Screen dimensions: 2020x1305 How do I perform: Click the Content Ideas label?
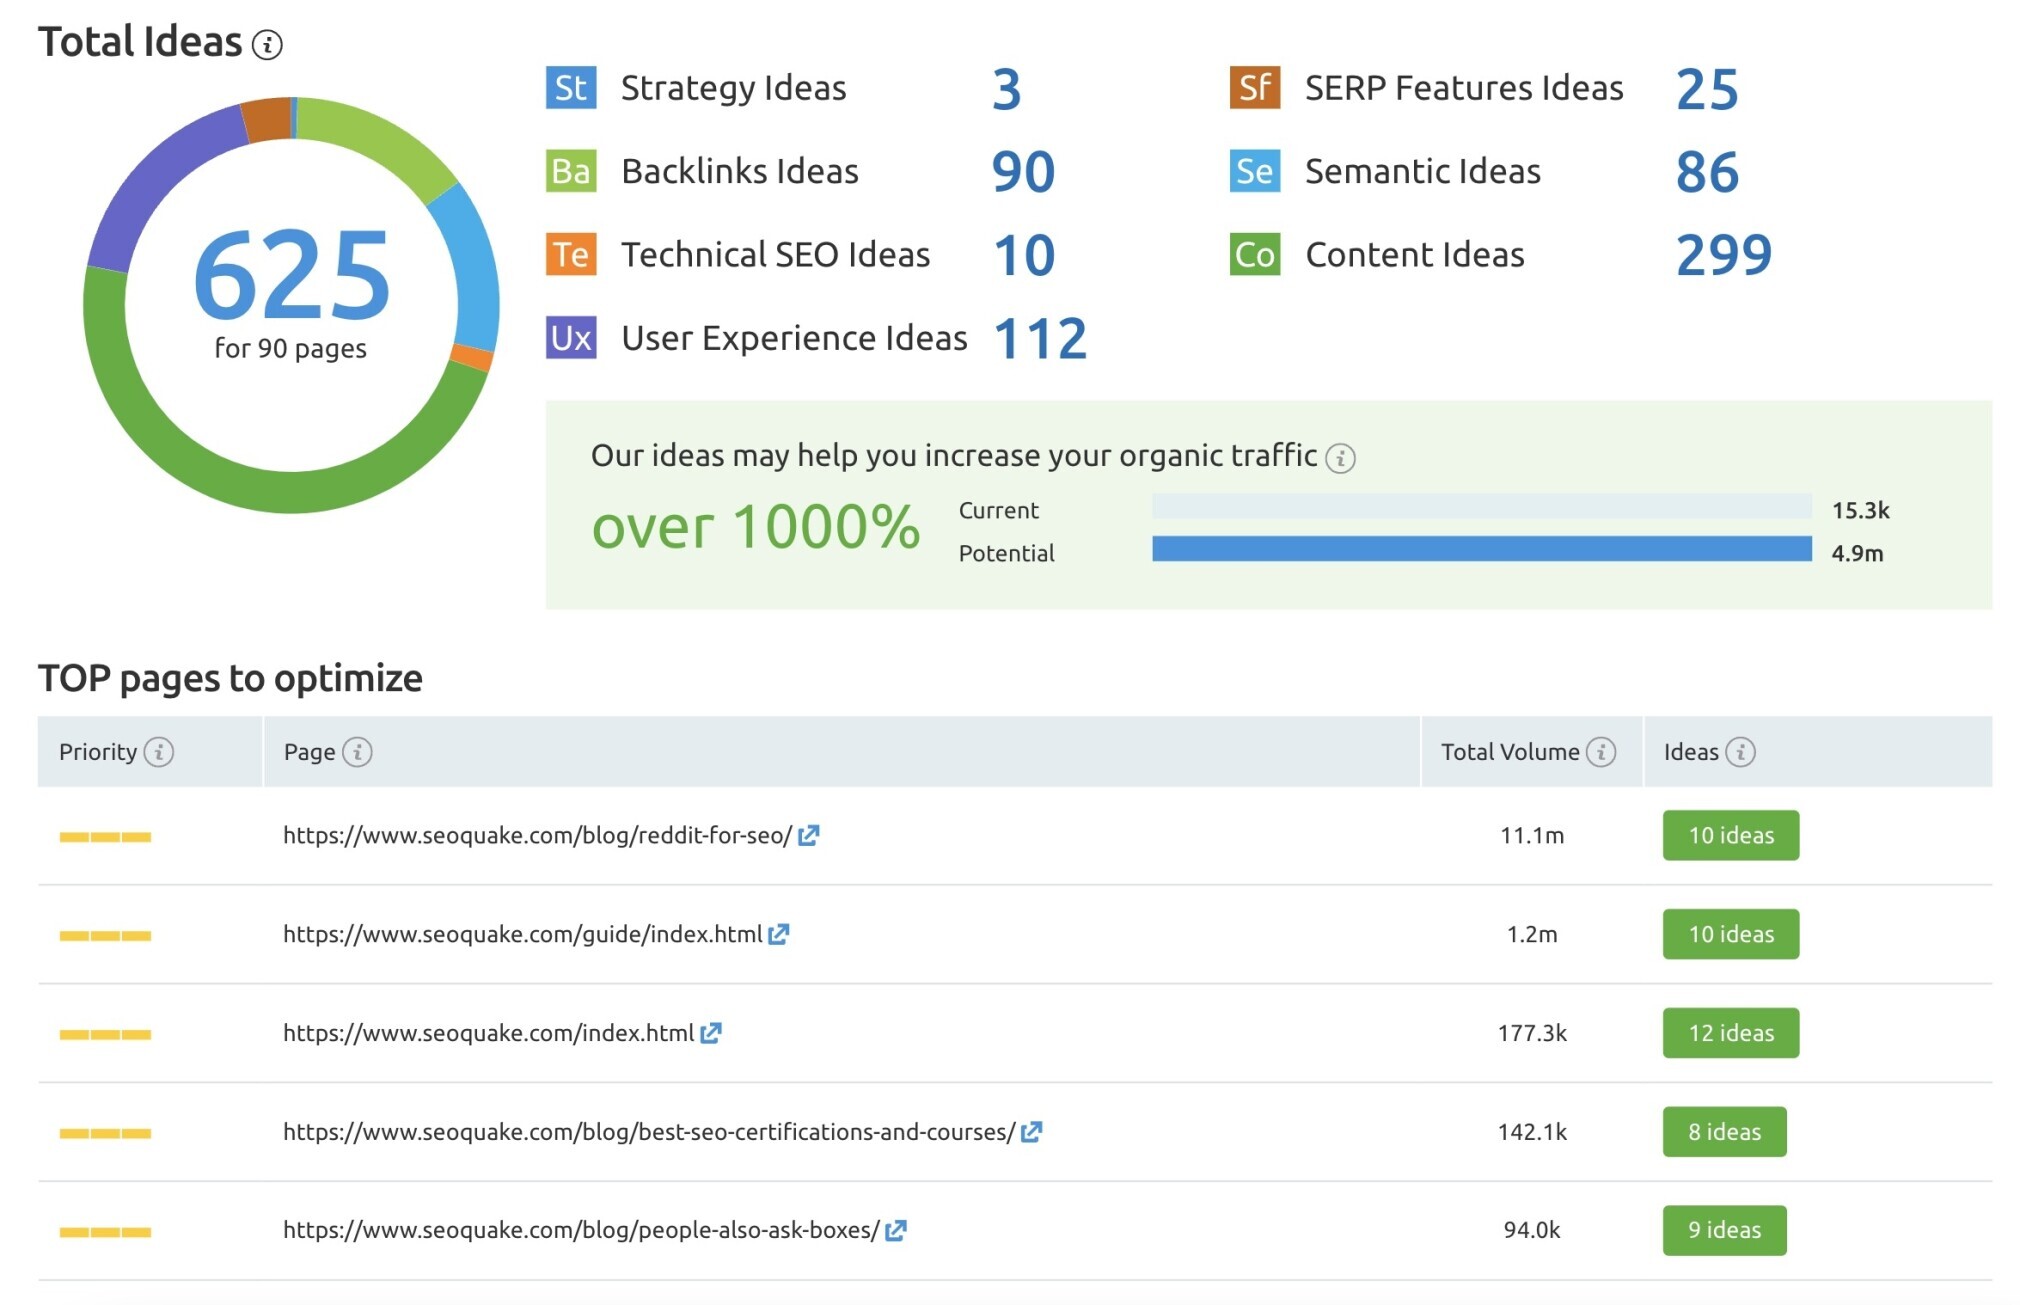tap(1415, 255)
